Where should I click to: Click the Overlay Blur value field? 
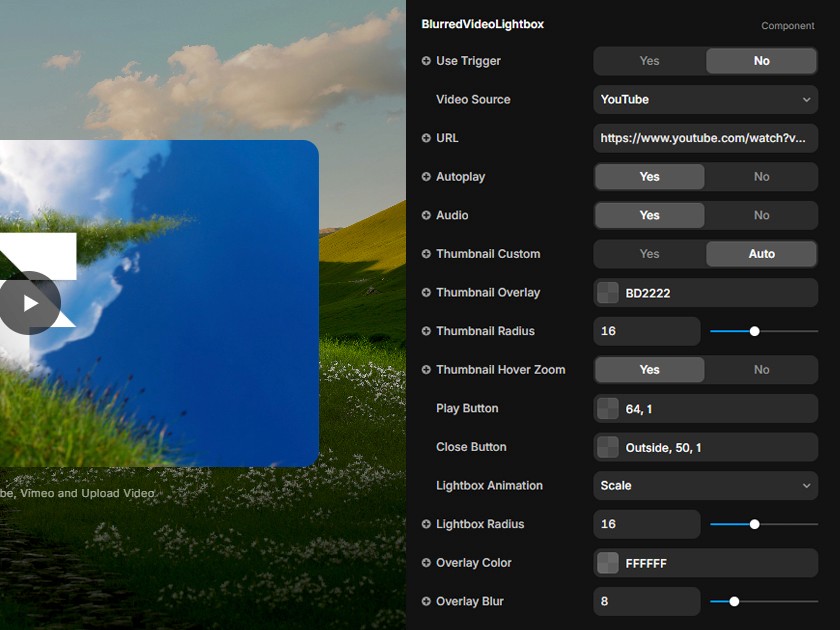tap(647, 601)
